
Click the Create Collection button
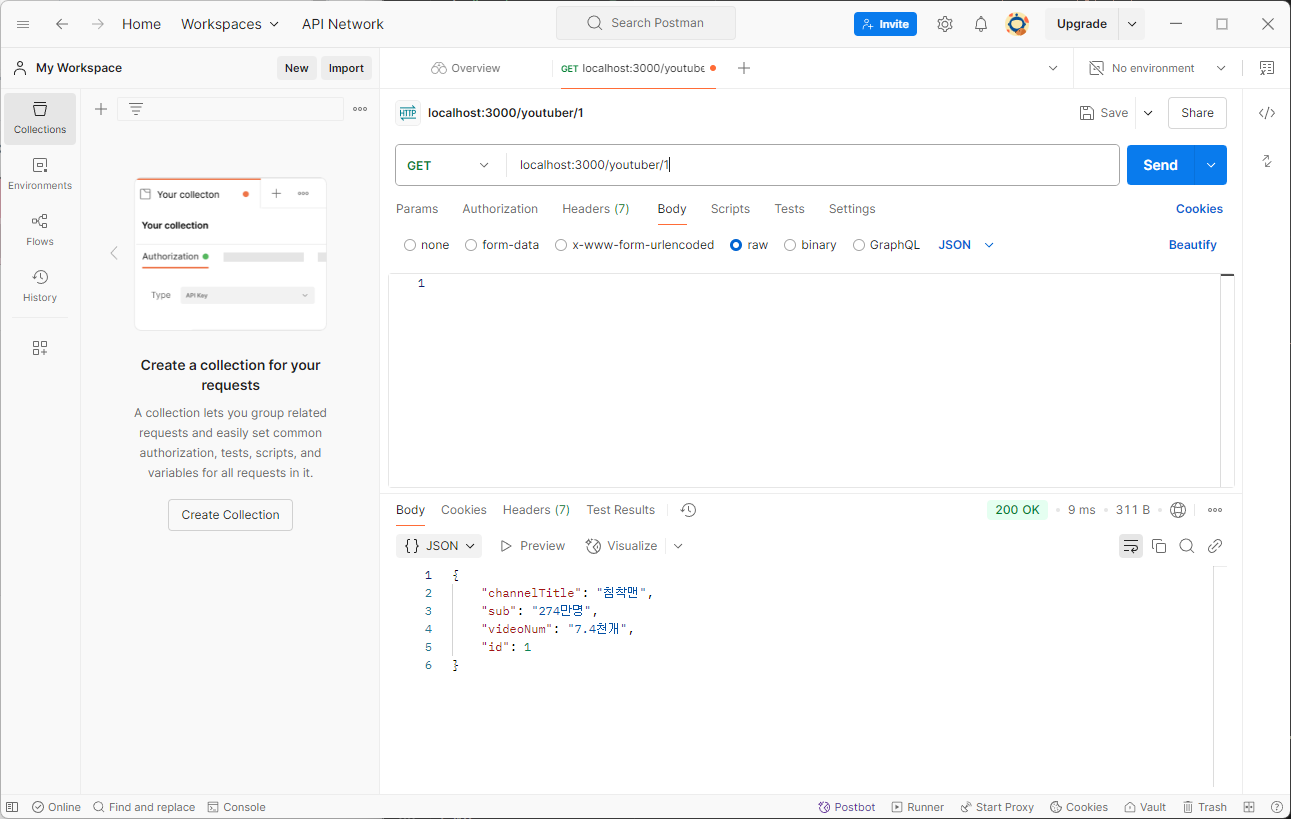click(230, 515)
